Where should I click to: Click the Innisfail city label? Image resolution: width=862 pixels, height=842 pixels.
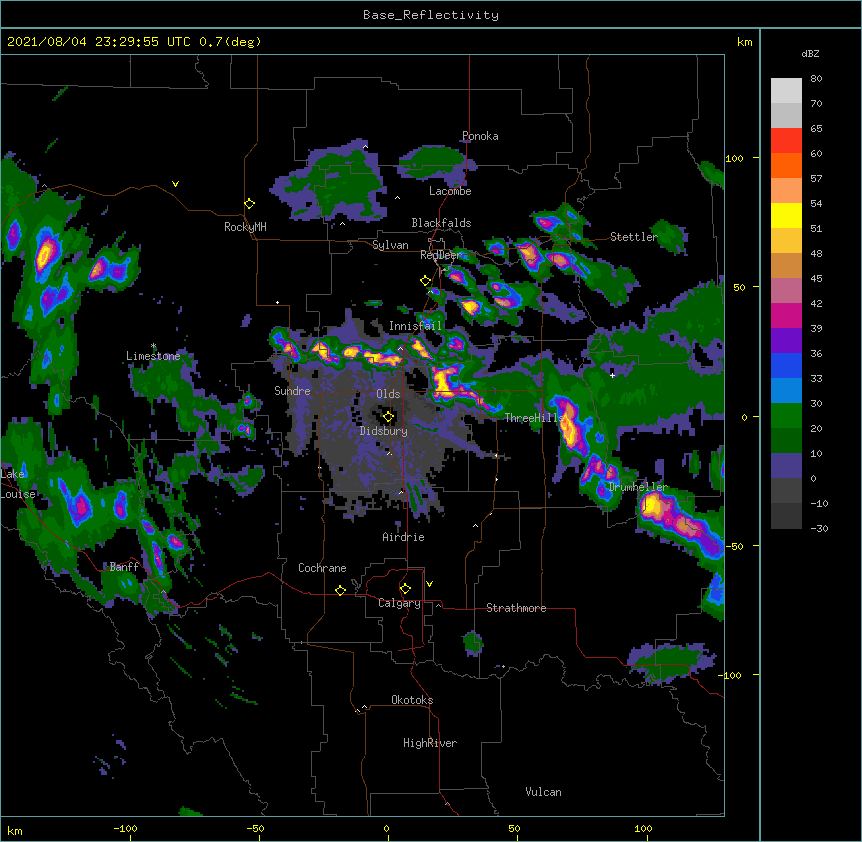click(415, 326)
